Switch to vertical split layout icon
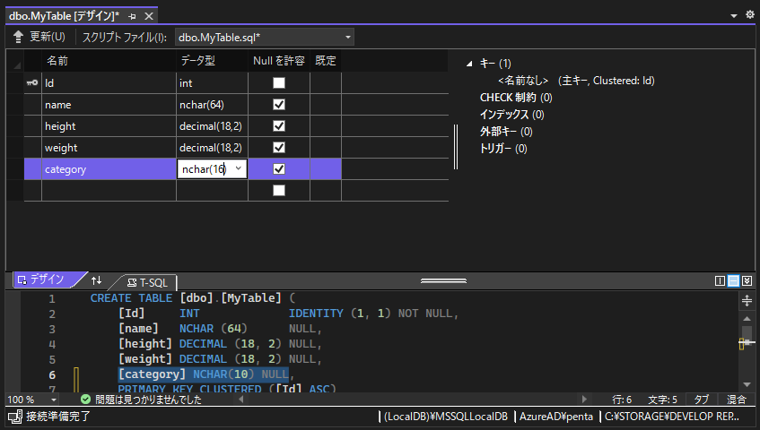Viewport: 760px width, 430px height. [720, 281]
